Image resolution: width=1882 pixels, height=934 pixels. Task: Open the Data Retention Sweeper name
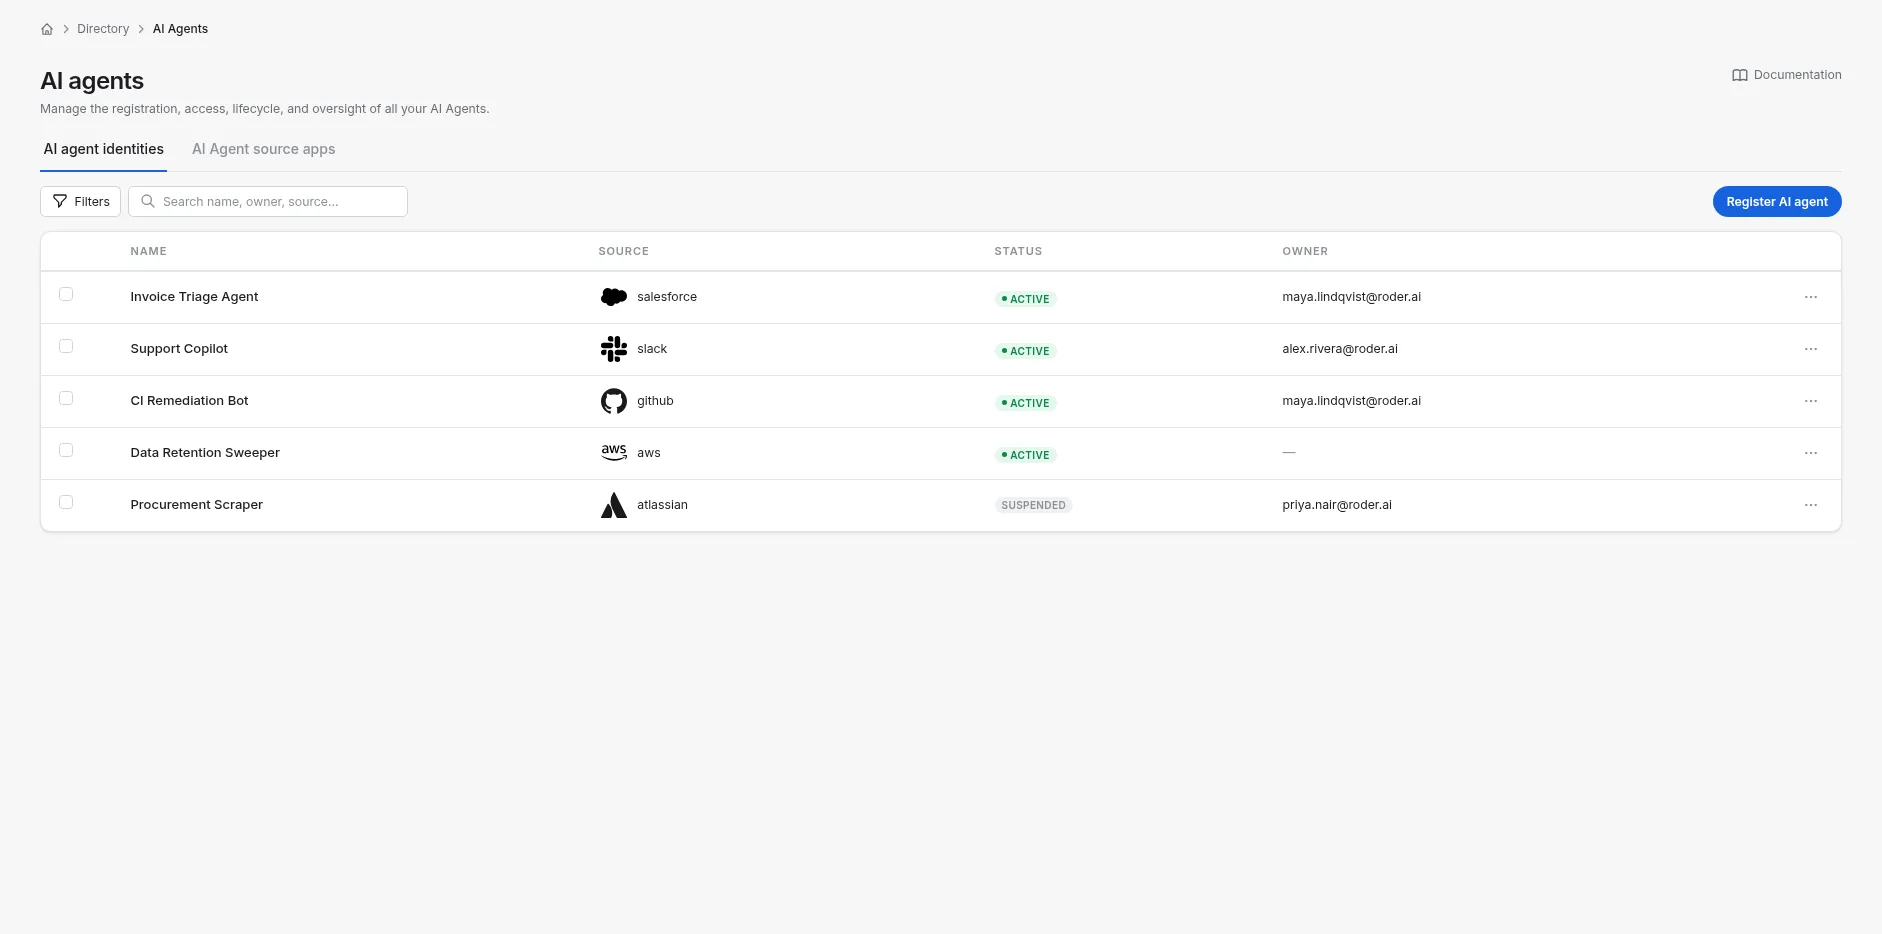(205, 453)
